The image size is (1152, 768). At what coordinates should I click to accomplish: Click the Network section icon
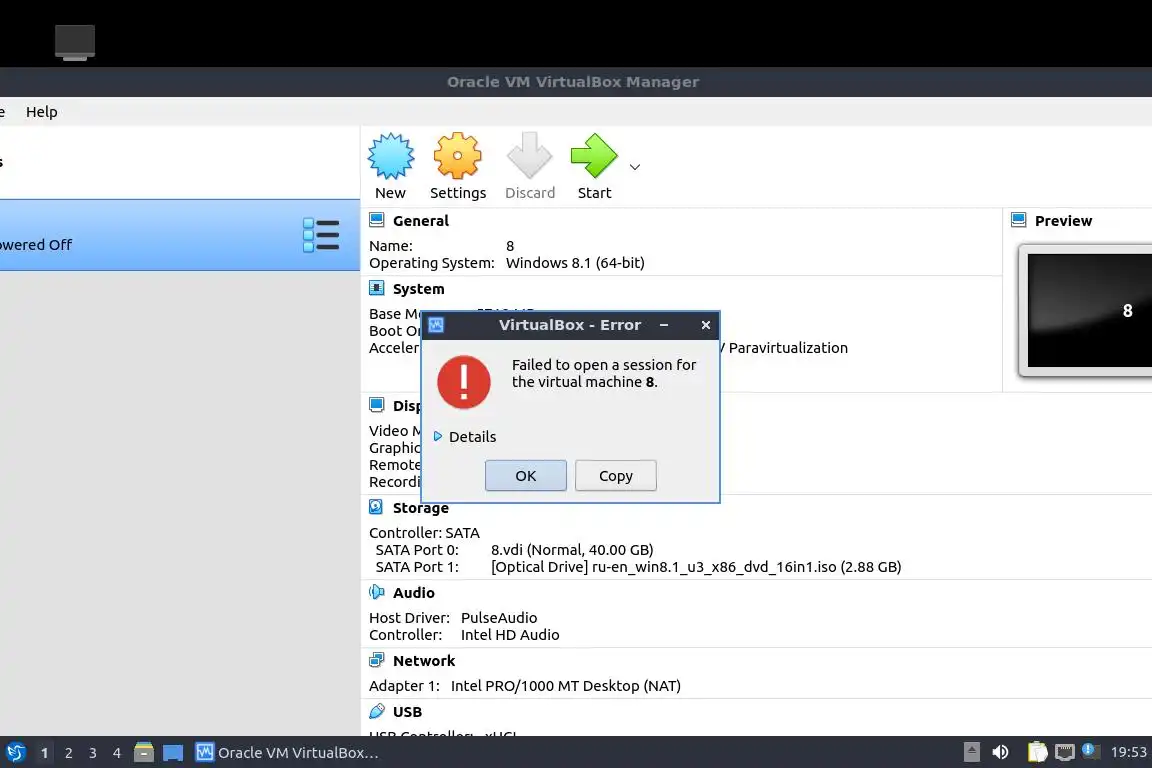377,660
